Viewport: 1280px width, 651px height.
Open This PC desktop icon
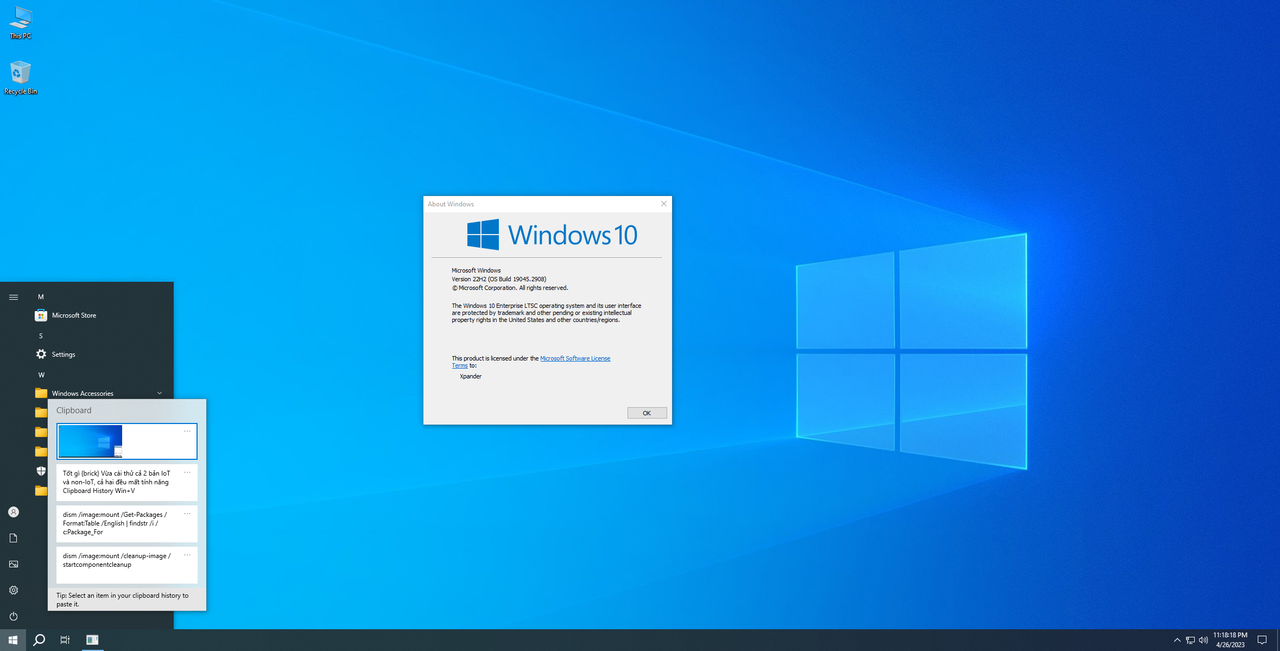(20, 22)
